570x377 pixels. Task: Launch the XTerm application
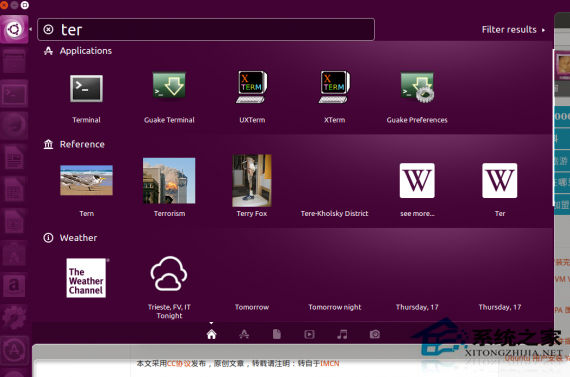click(x=334, y=87)
